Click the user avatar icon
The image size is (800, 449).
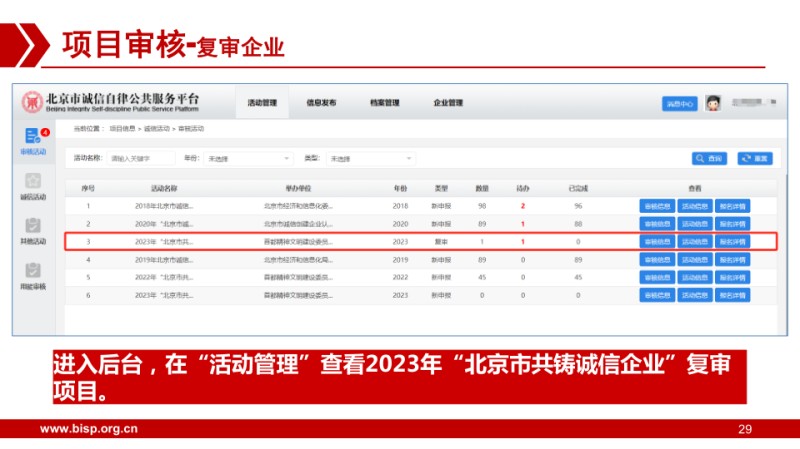click(x=713, y=103)
